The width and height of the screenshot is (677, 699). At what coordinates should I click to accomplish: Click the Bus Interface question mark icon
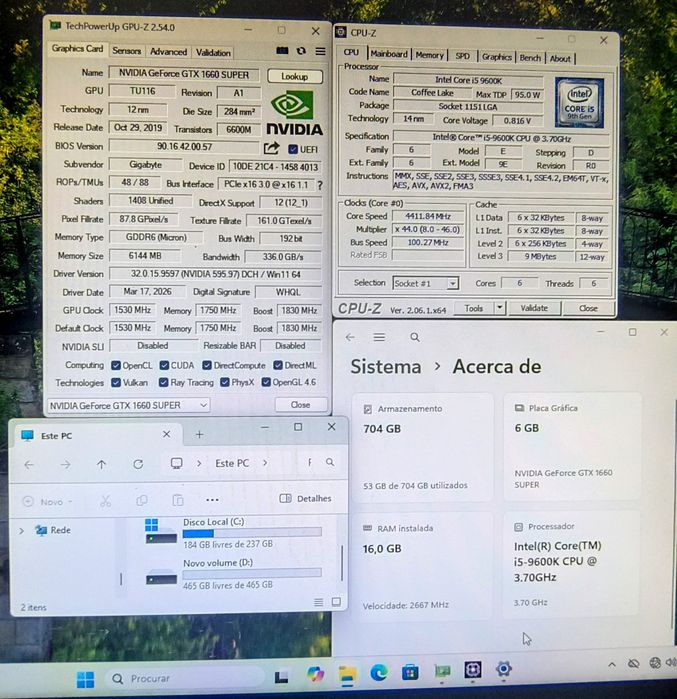(320, 185)
